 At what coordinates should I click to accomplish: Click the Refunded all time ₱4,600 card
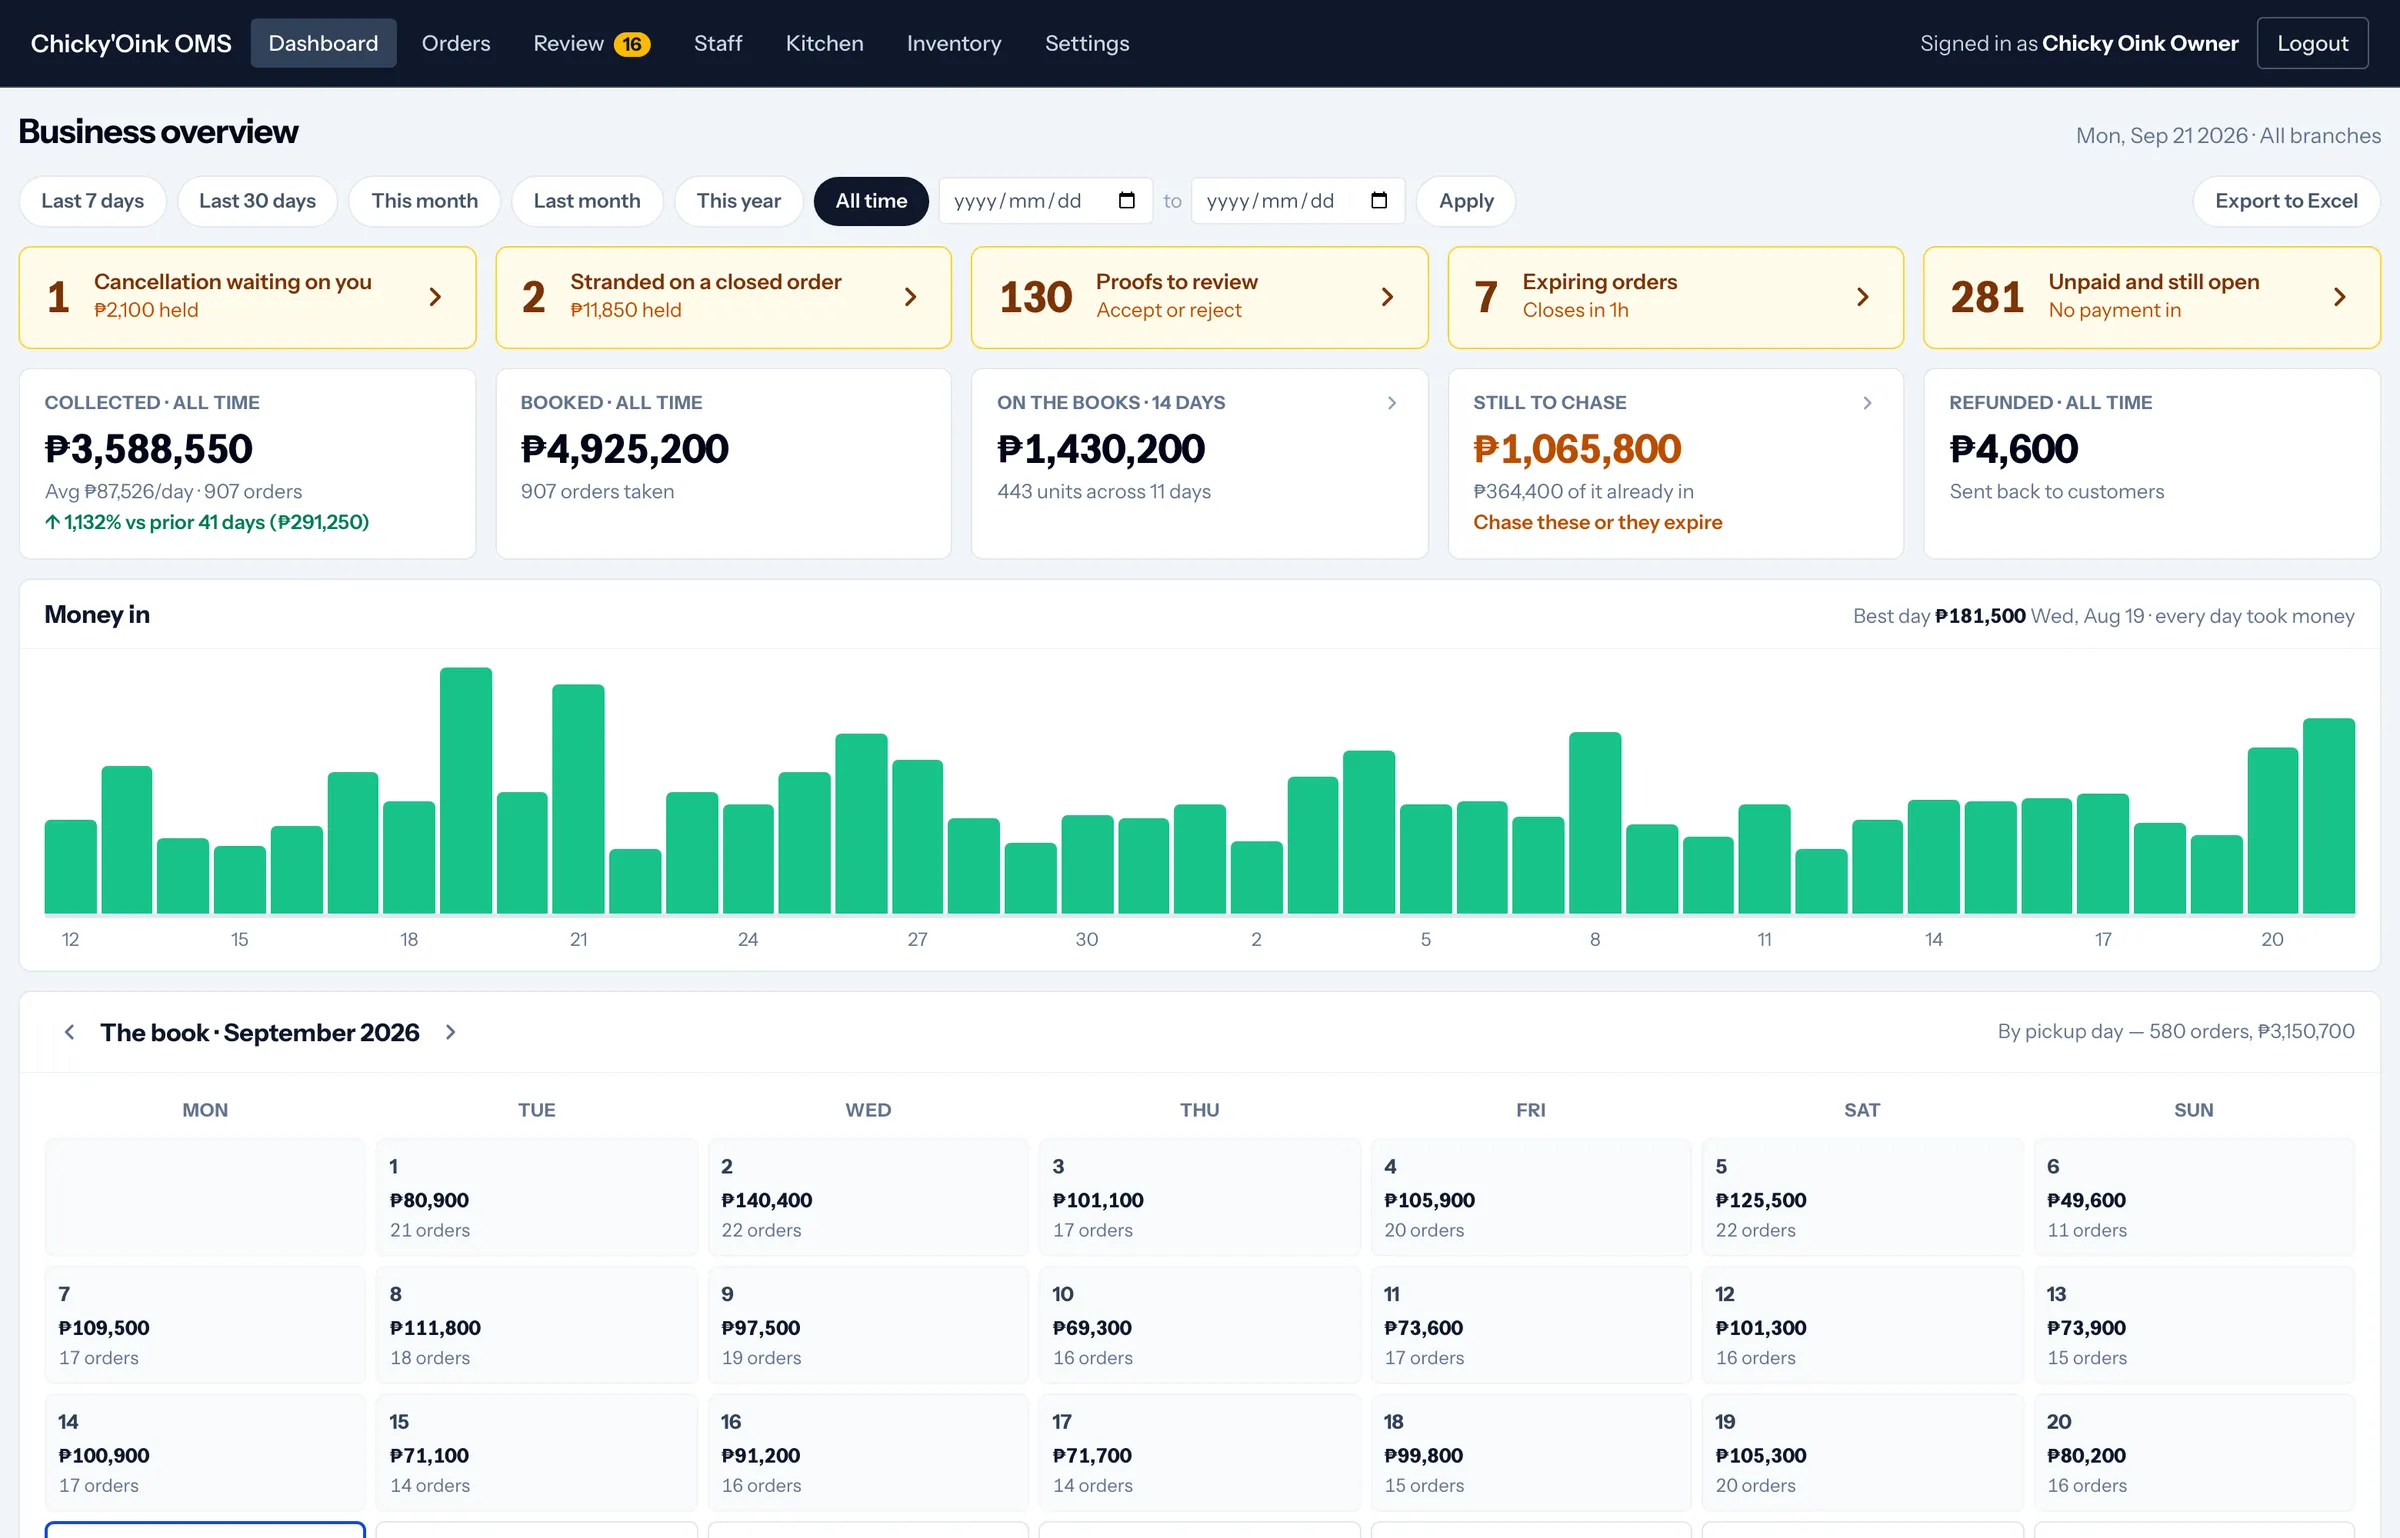click(x=2151, y=464)
